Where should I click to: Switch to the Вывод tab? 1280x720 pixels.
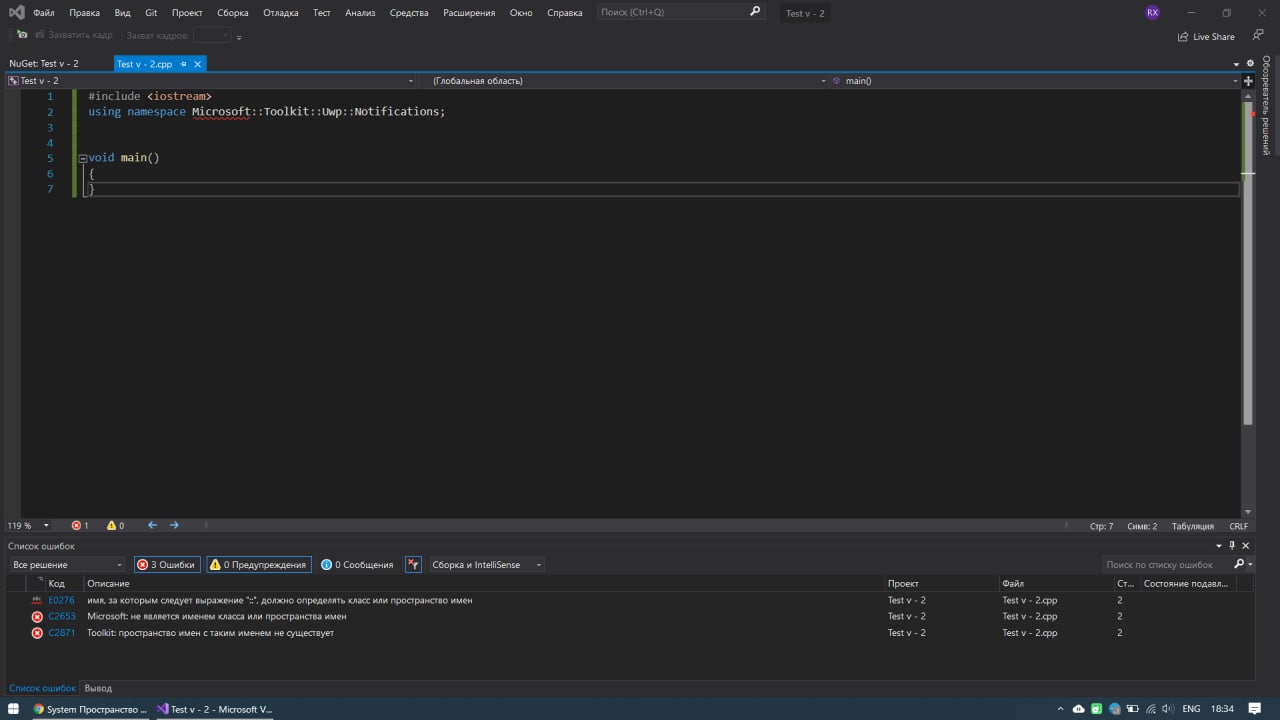(x=98, y=688)
